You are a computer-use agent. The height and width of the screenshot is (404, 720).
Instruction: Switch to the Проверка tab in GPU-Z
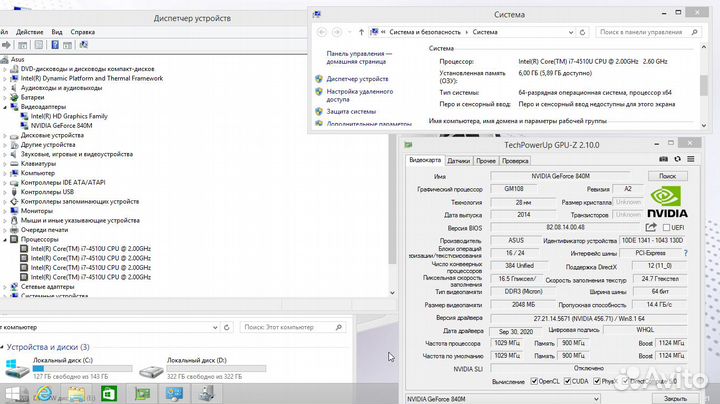[515, 161]
